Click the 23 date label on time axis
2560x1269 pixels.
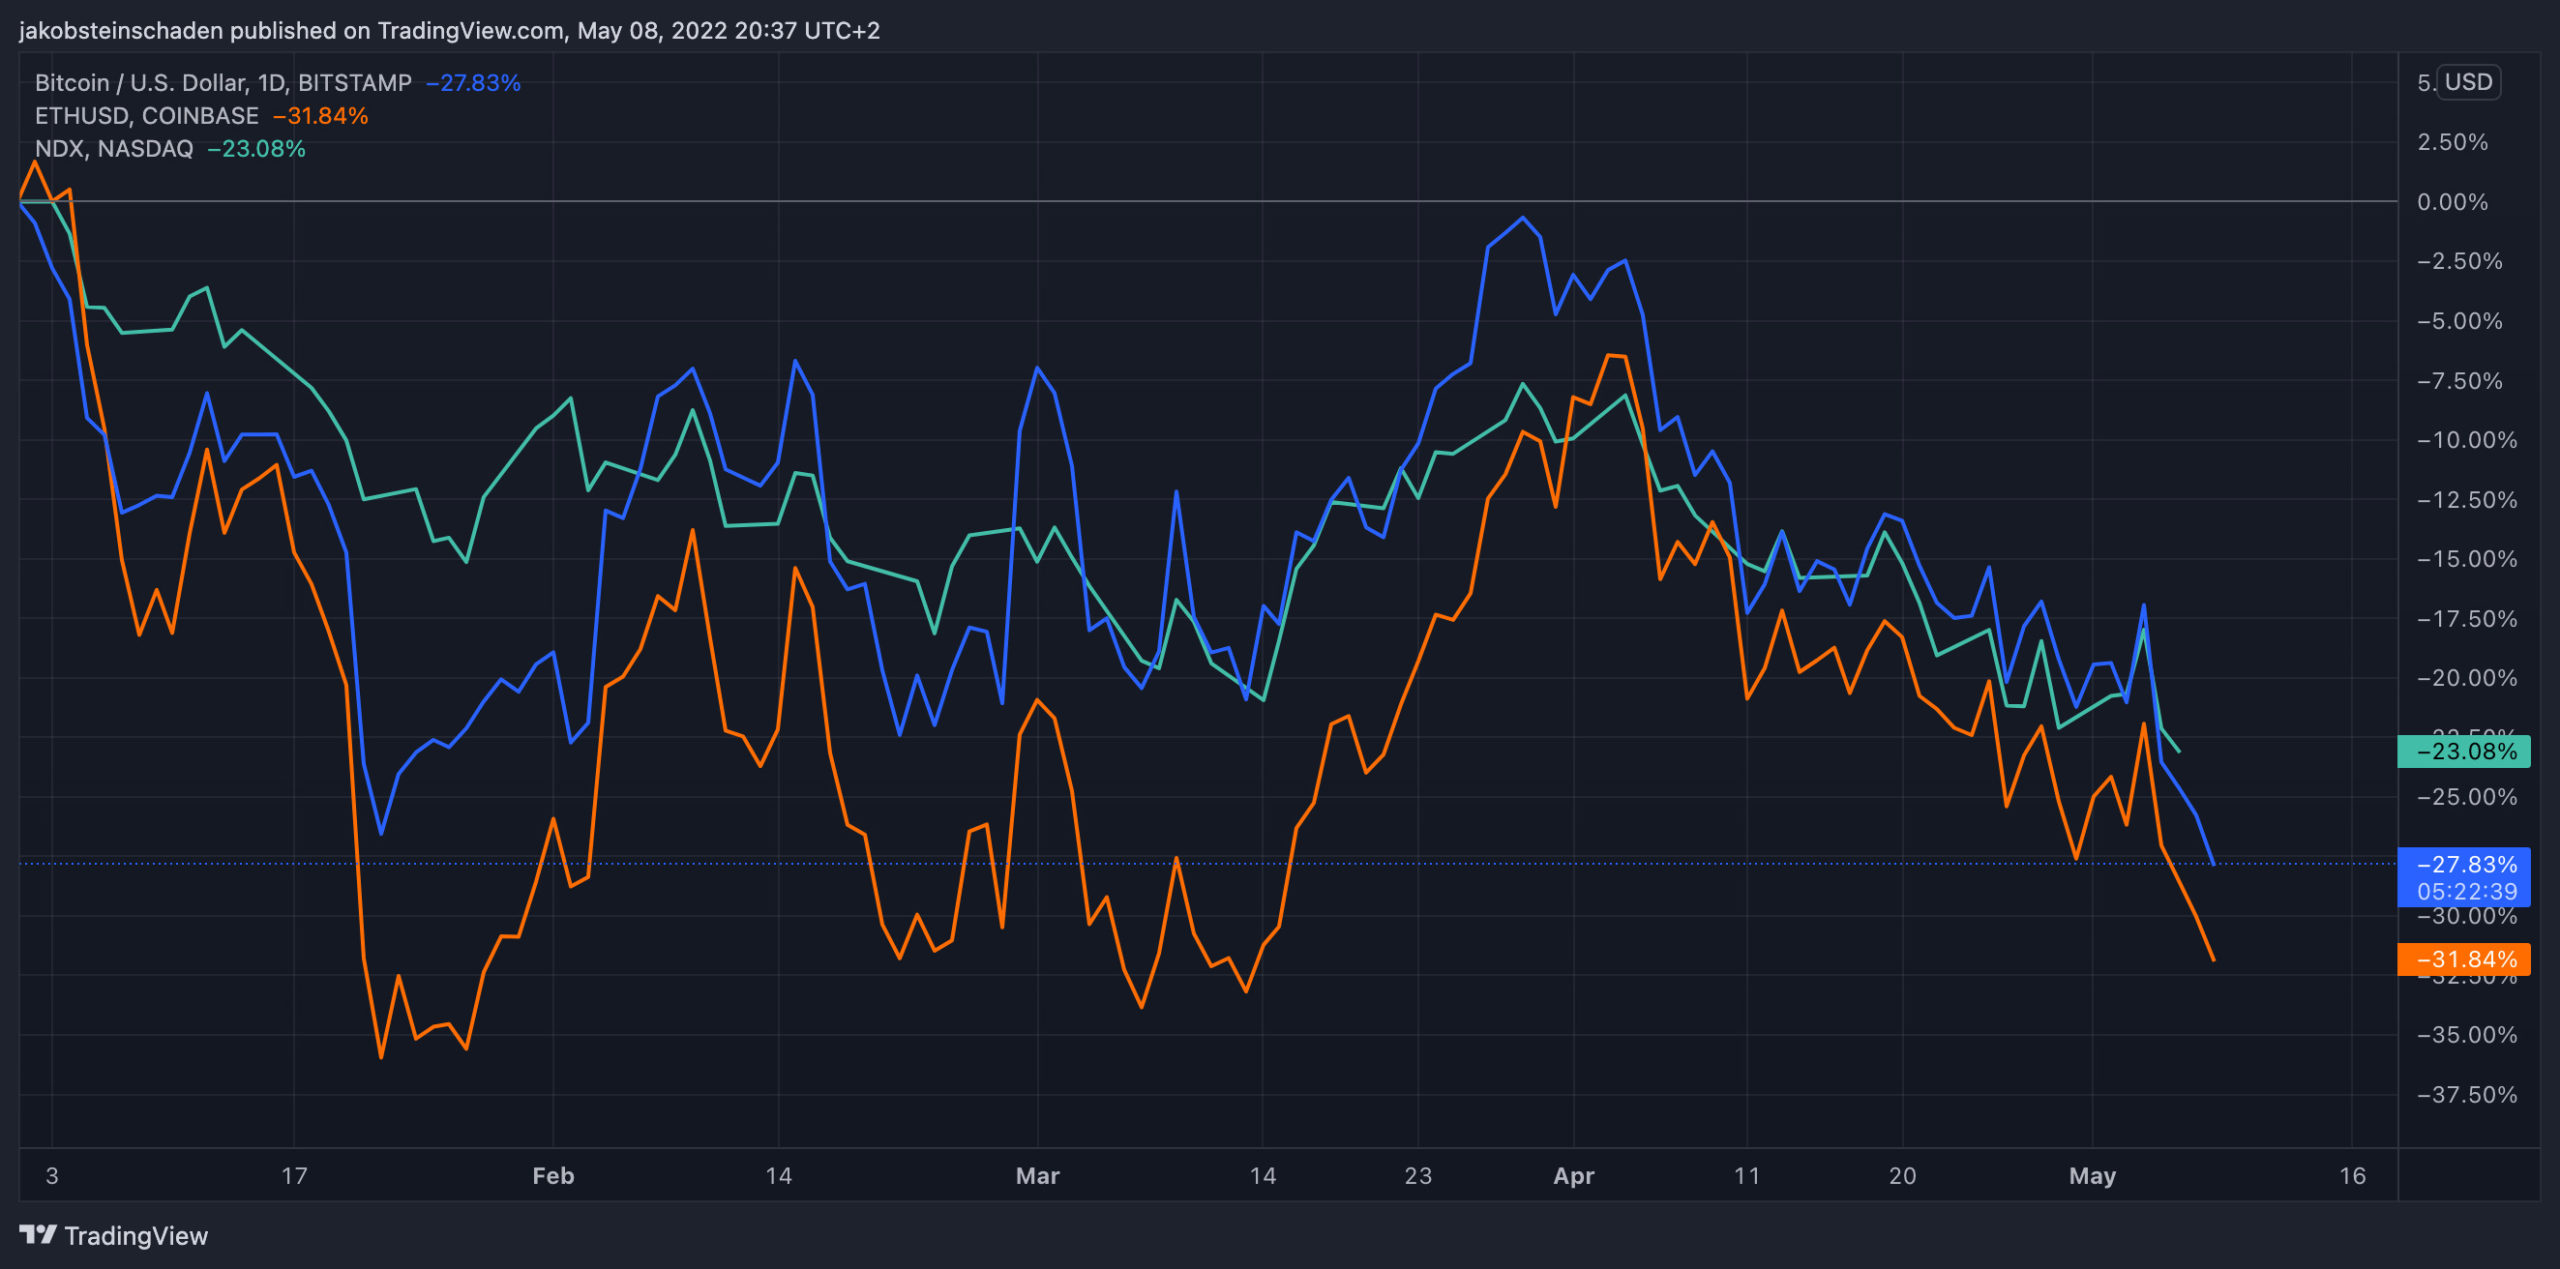coord(1418,1176)
